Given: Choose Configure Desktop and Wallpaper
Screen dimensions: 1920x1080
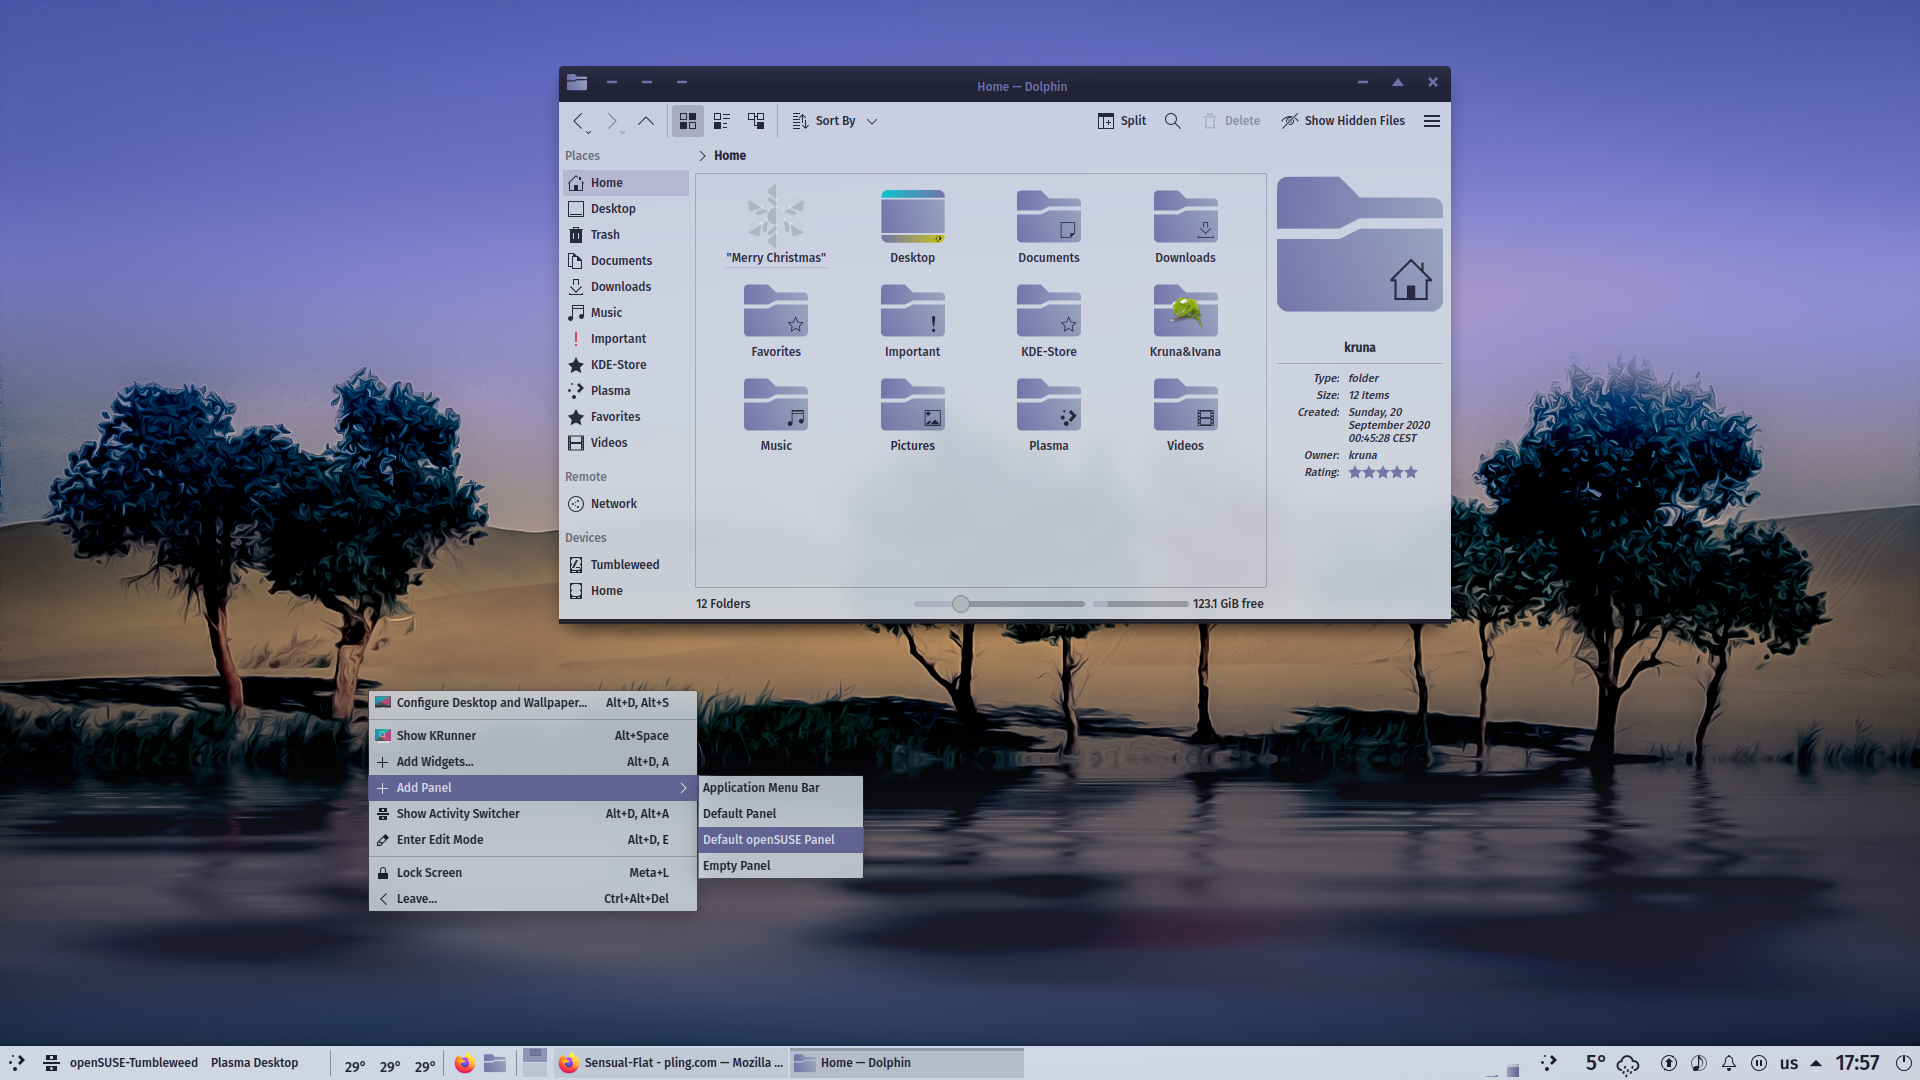Looking at the screenshot, I should pyautogui.click(x=533, y=703).
